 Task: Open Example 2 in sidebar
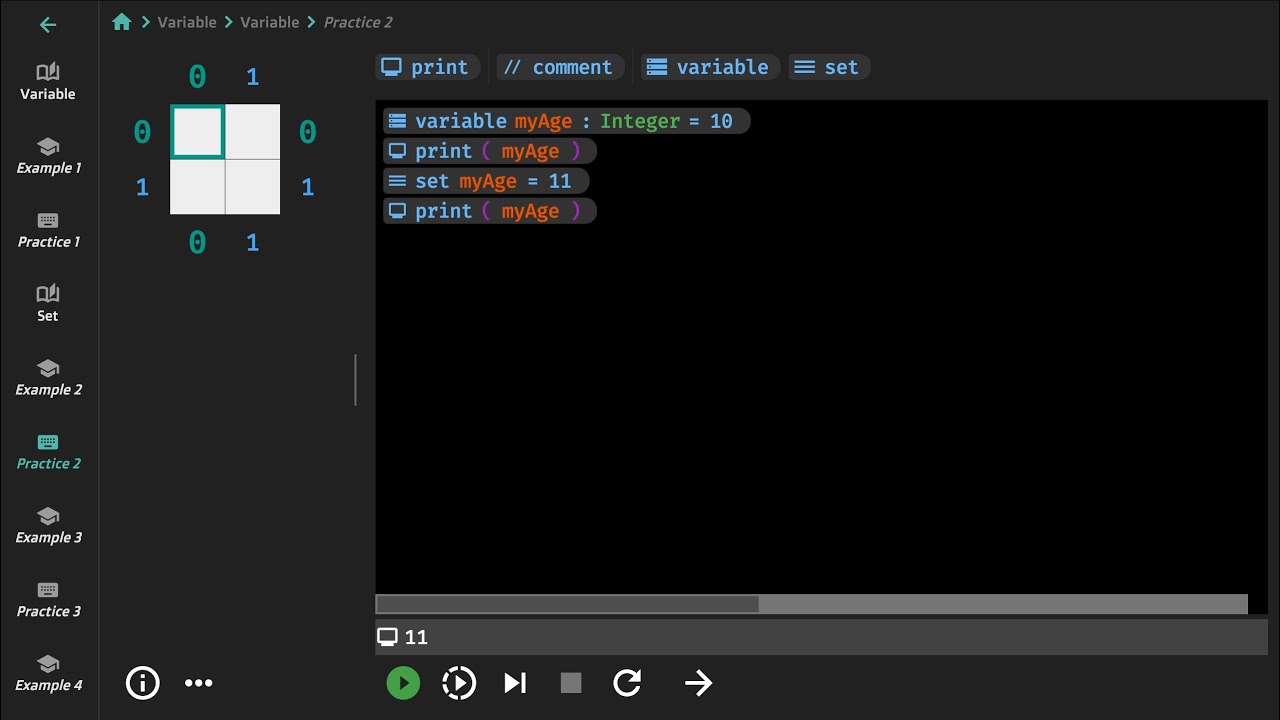pos(48,378)
